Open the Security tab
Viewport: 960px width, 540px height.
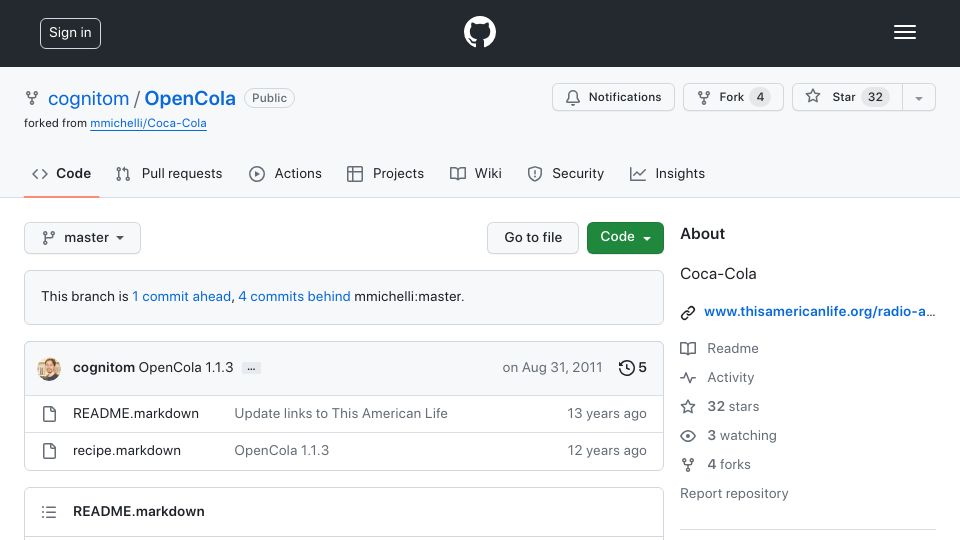pyautogui.click(x=566, y=174)
